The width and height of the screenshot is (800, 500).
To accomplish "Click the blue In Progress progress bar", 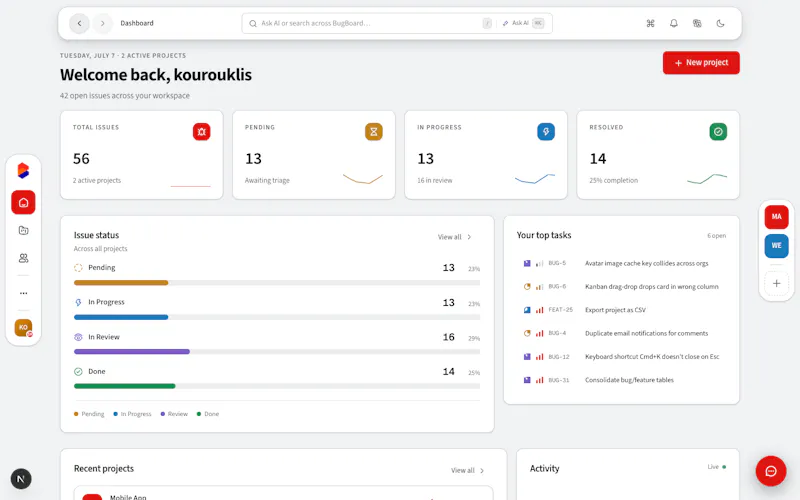I will [121, 317].
